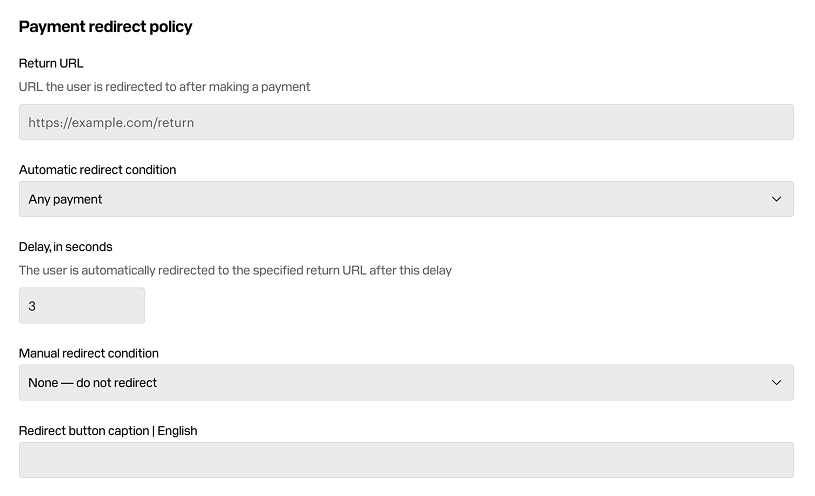Open the Manual redirect condition dropdown

point(406,383)
